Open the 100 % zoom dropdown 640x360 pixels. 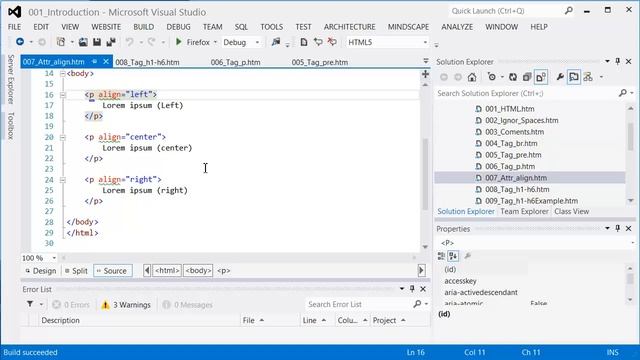tap(54, 258)
